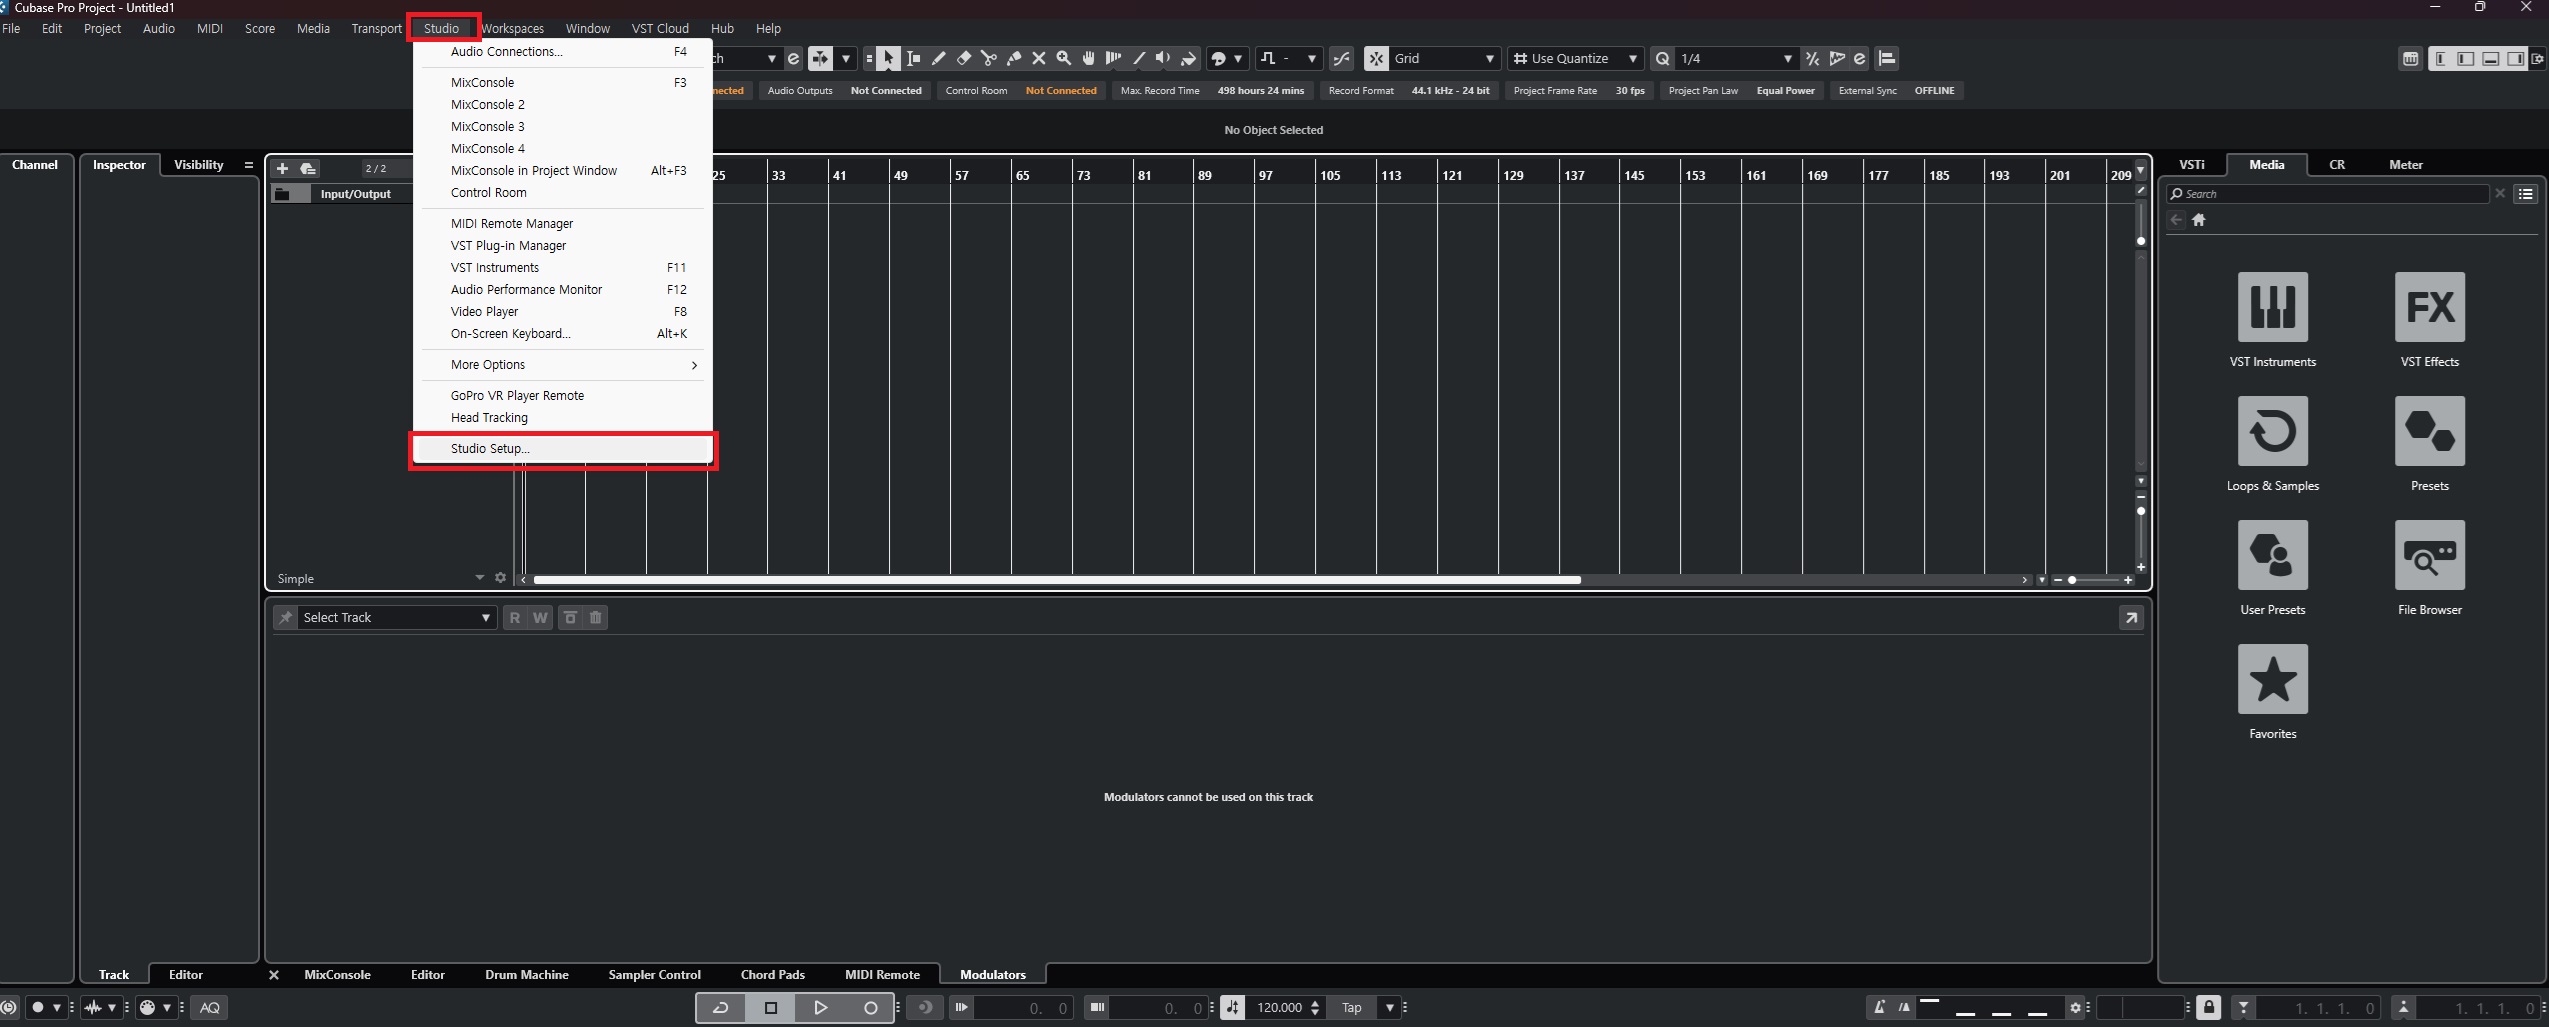
Task: Toggle Read automation R button
Action: coord(515,618)
